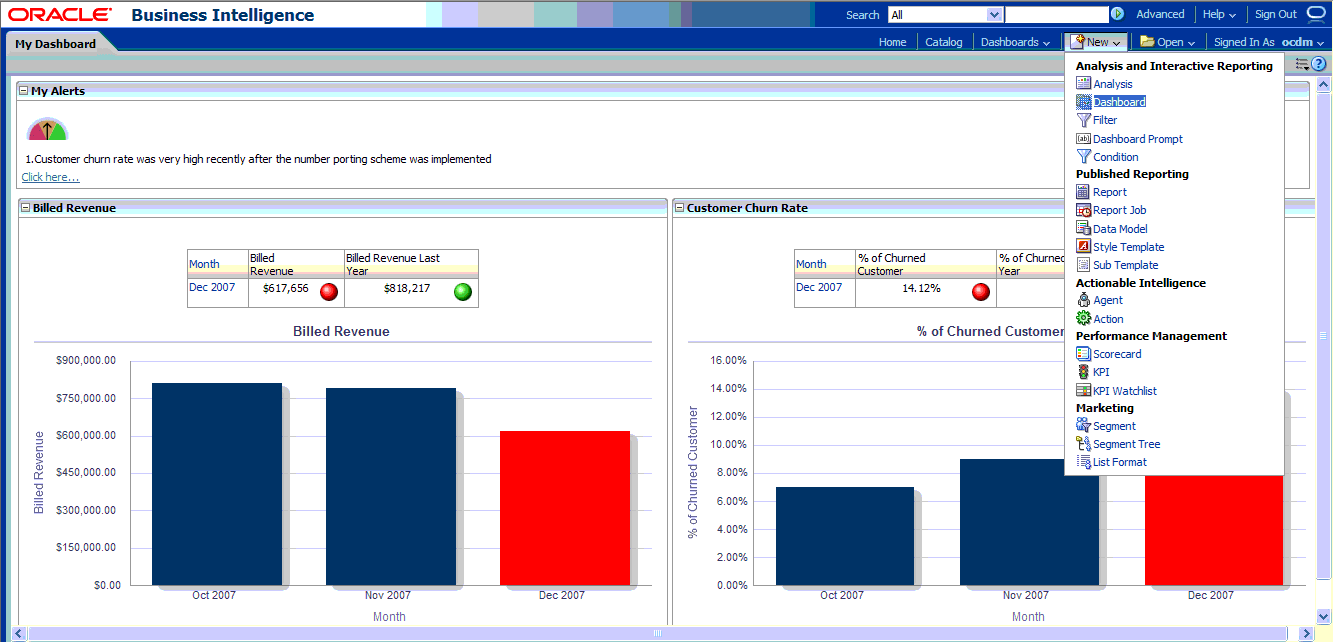Click the Sign Out link
1334x642 pixels.
click(1275, 14)
